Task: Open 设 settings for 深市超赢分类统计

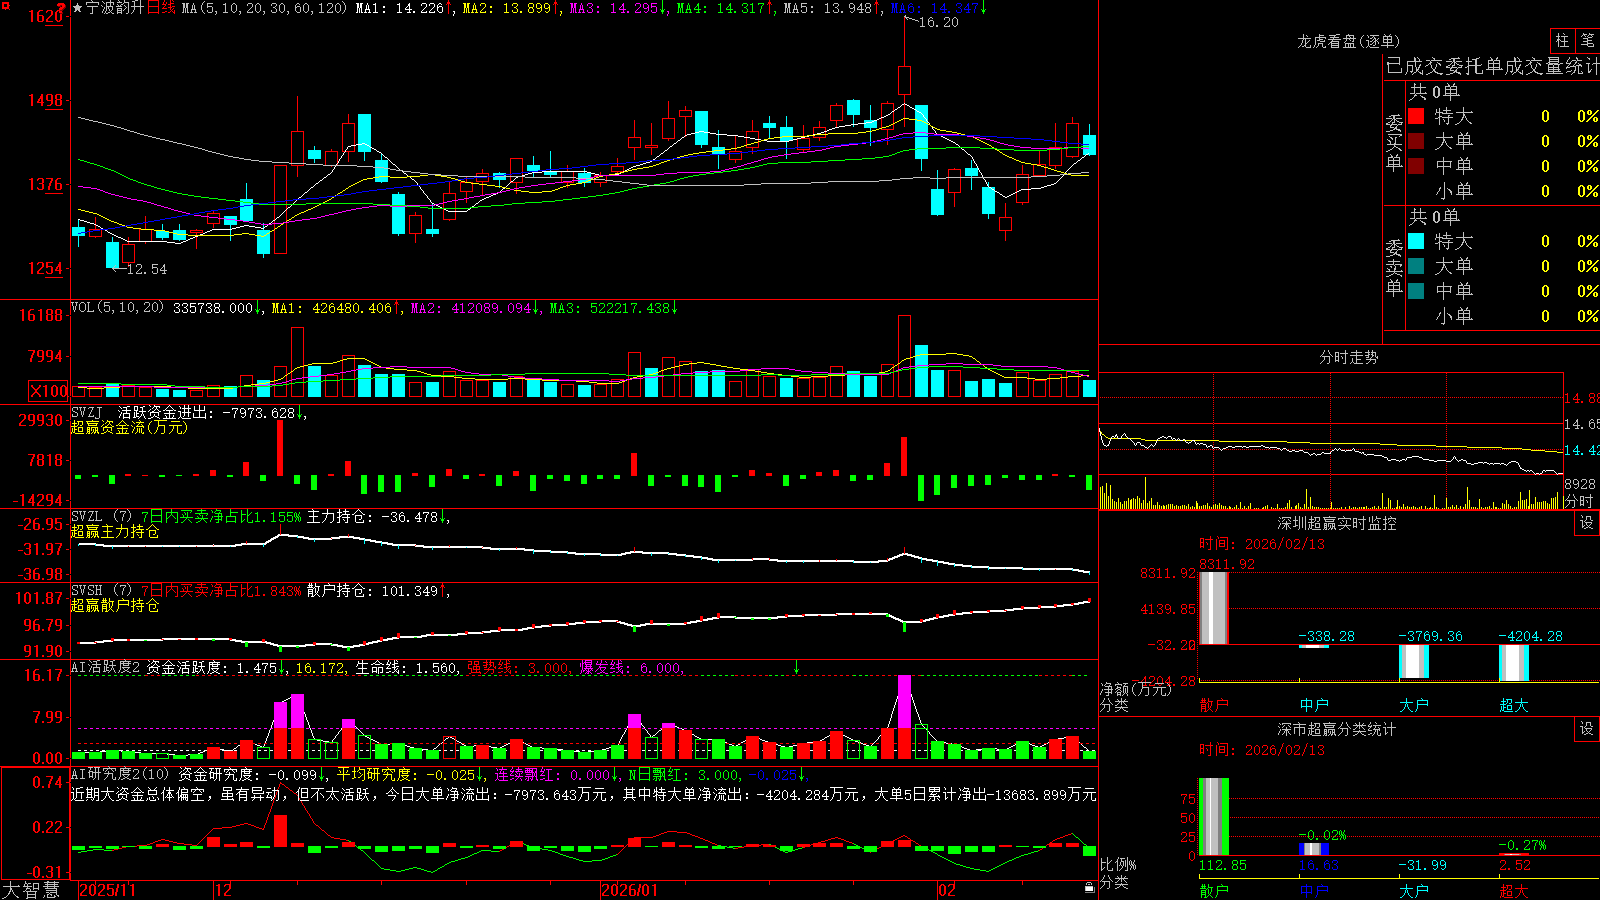Action: pyautogui.click(x=1587, y=729)
